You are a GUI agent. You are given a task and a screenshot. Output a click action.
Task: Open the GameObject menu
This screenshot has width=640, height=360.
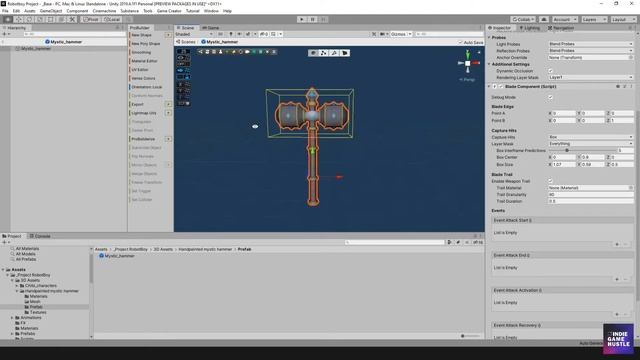tap(51, 11)
